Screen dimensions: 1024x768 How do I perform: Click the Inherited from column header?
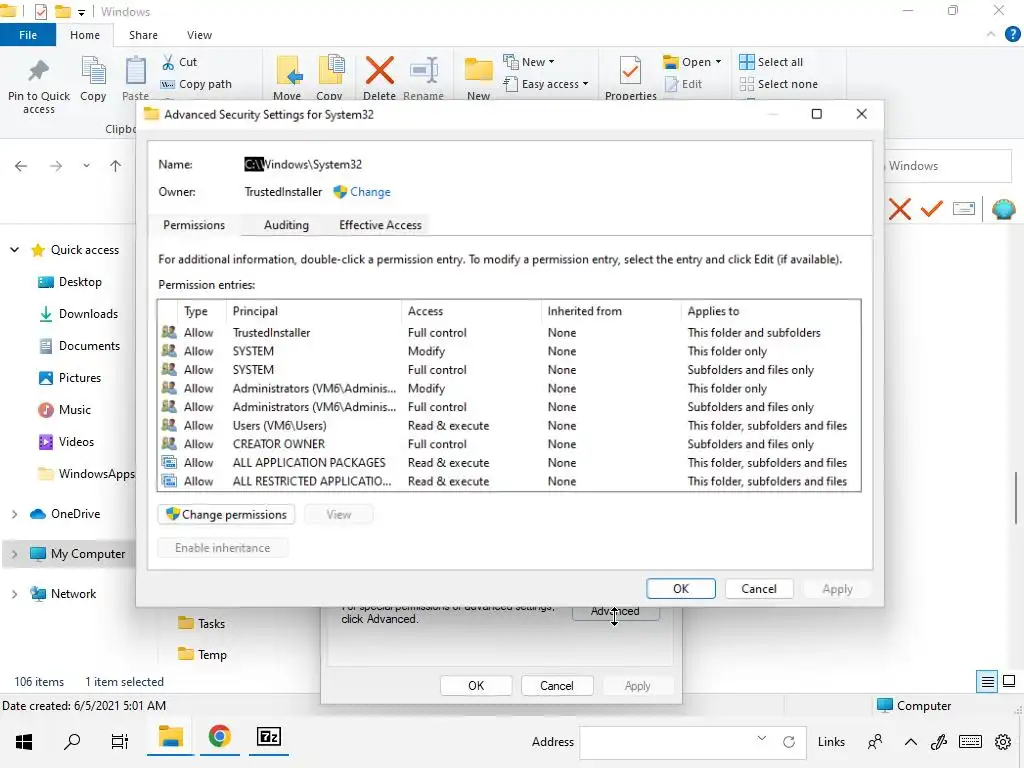click(611, 312)
